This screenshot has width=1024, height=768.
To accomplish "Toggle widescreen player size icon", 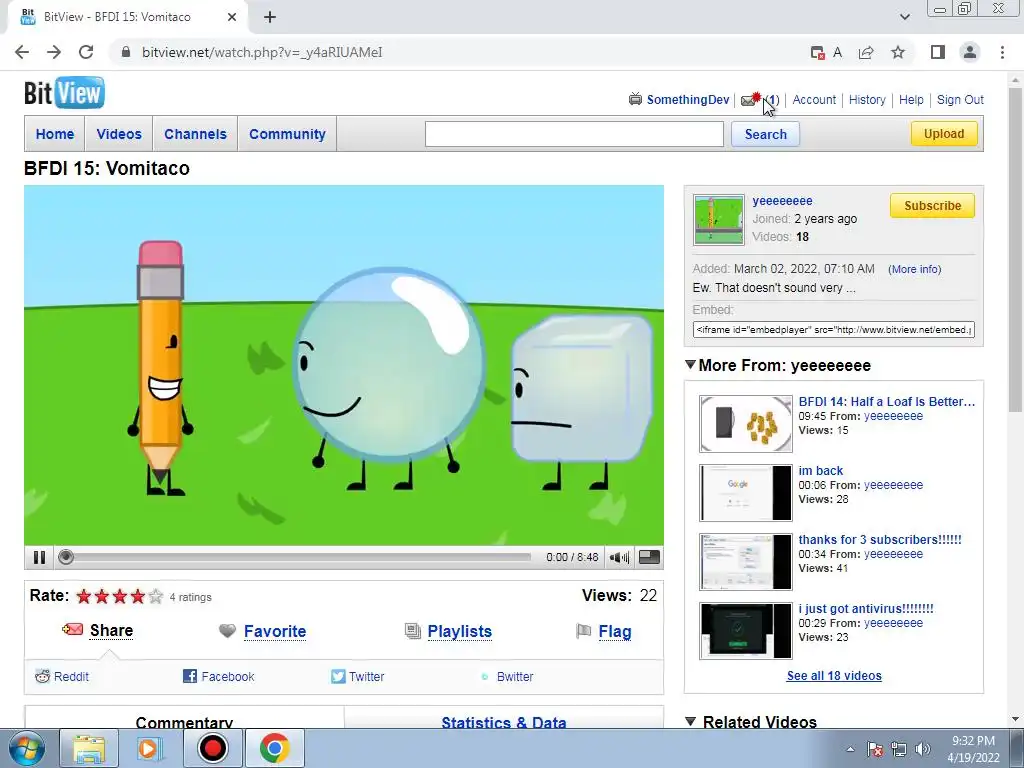I will pyautogui.click(x=649, y=557).
